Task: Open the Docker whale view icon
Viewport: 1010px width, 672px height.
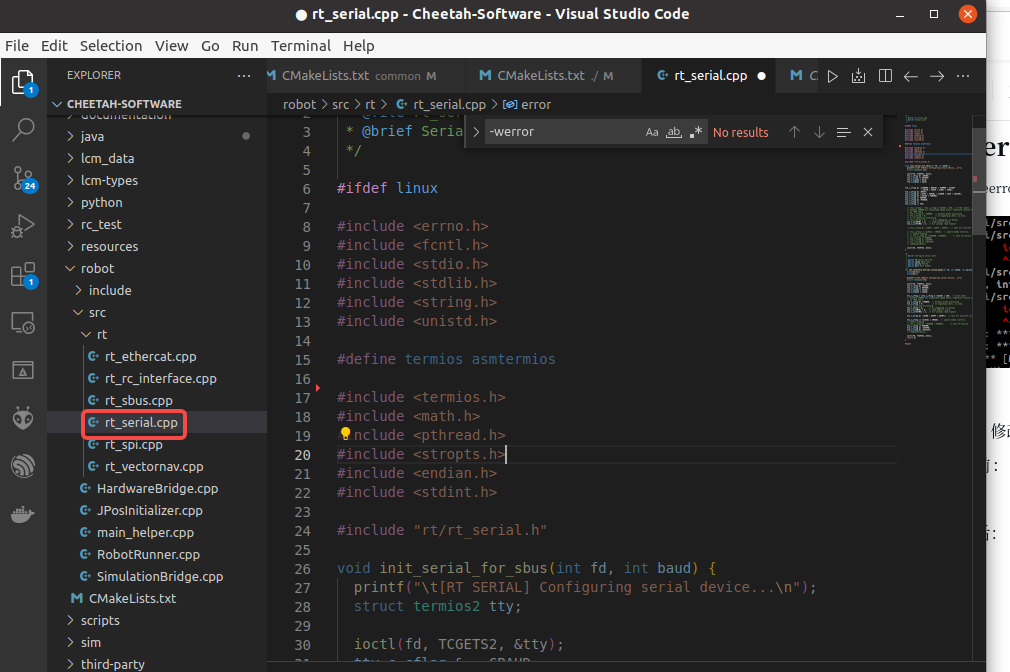Action: [x=23, y=514]
